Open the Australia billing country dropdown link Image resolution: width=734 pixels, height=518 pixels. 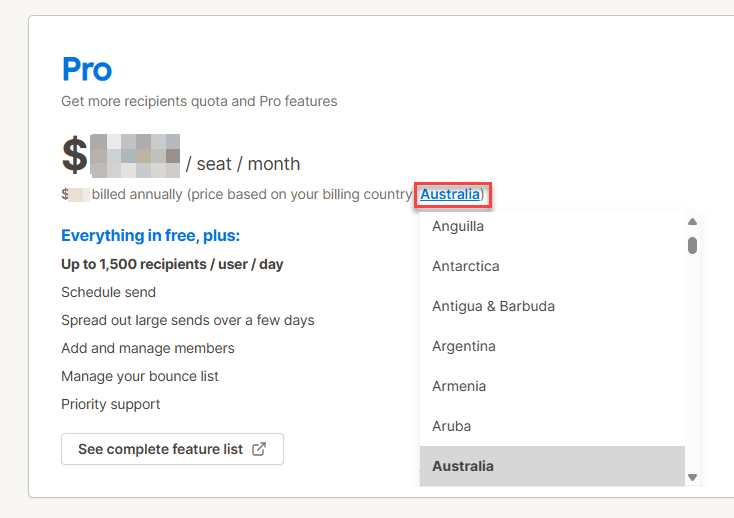click(x=450, y=194)
